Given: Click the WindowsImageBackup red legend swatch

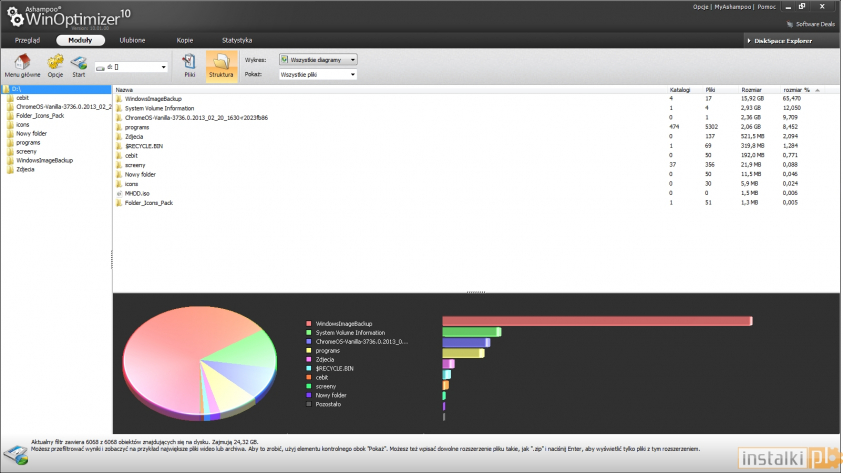Looking at the screenshot, I should [308, 324].
